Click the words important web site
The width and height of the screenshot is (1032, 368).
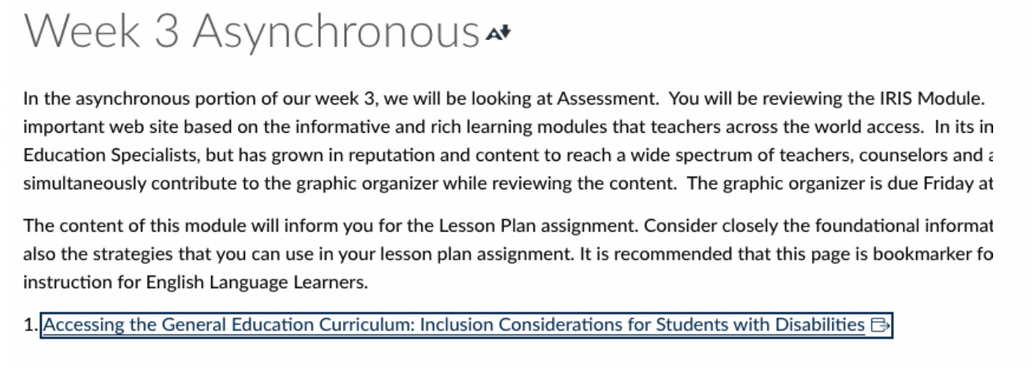pyautogui.click(x=86, y=128)
